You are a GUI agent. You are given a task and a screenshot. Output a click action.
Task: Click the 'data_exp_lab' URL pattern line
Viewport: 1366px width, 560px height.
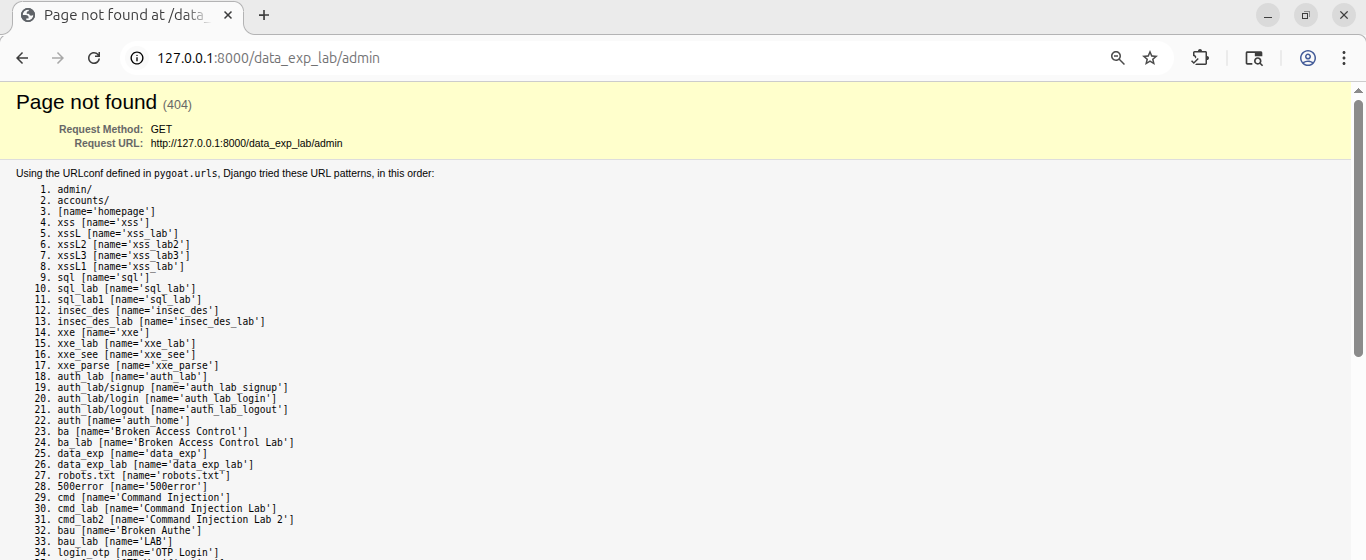coord(155,465)
